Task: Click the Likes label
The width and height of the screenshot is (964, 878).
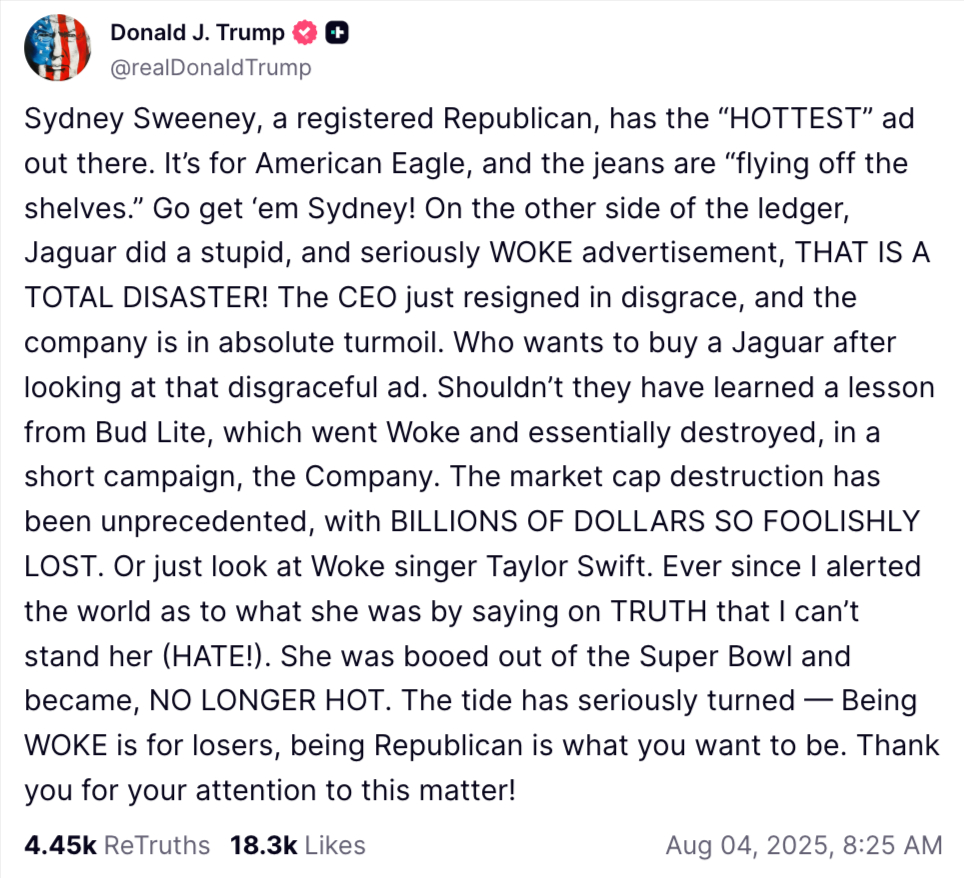Action: (335, 845)
